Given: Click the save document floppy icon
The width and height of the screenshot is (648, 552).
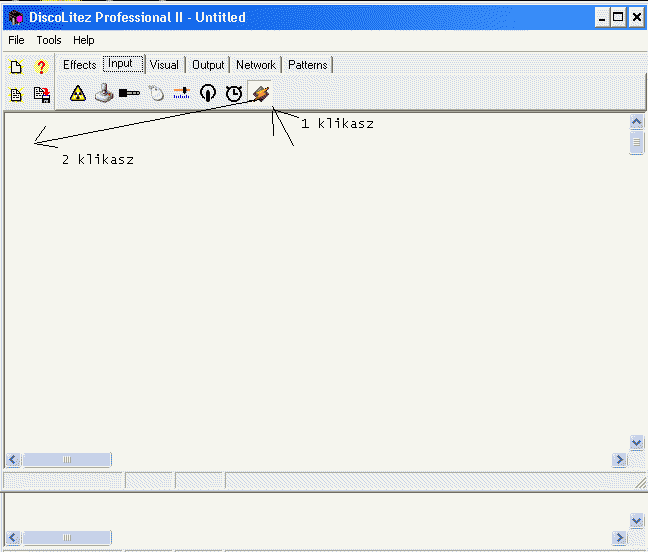Looking at the screenshot, I should pyautogui.click(x=42, y=95).
